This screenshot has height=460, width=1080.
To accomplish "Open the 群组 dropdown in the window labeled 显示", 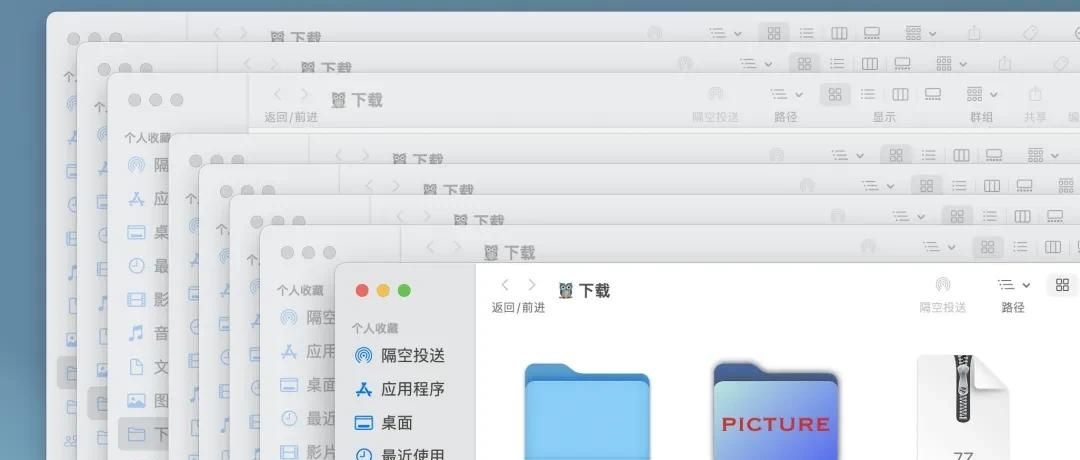I will (982, 94).
